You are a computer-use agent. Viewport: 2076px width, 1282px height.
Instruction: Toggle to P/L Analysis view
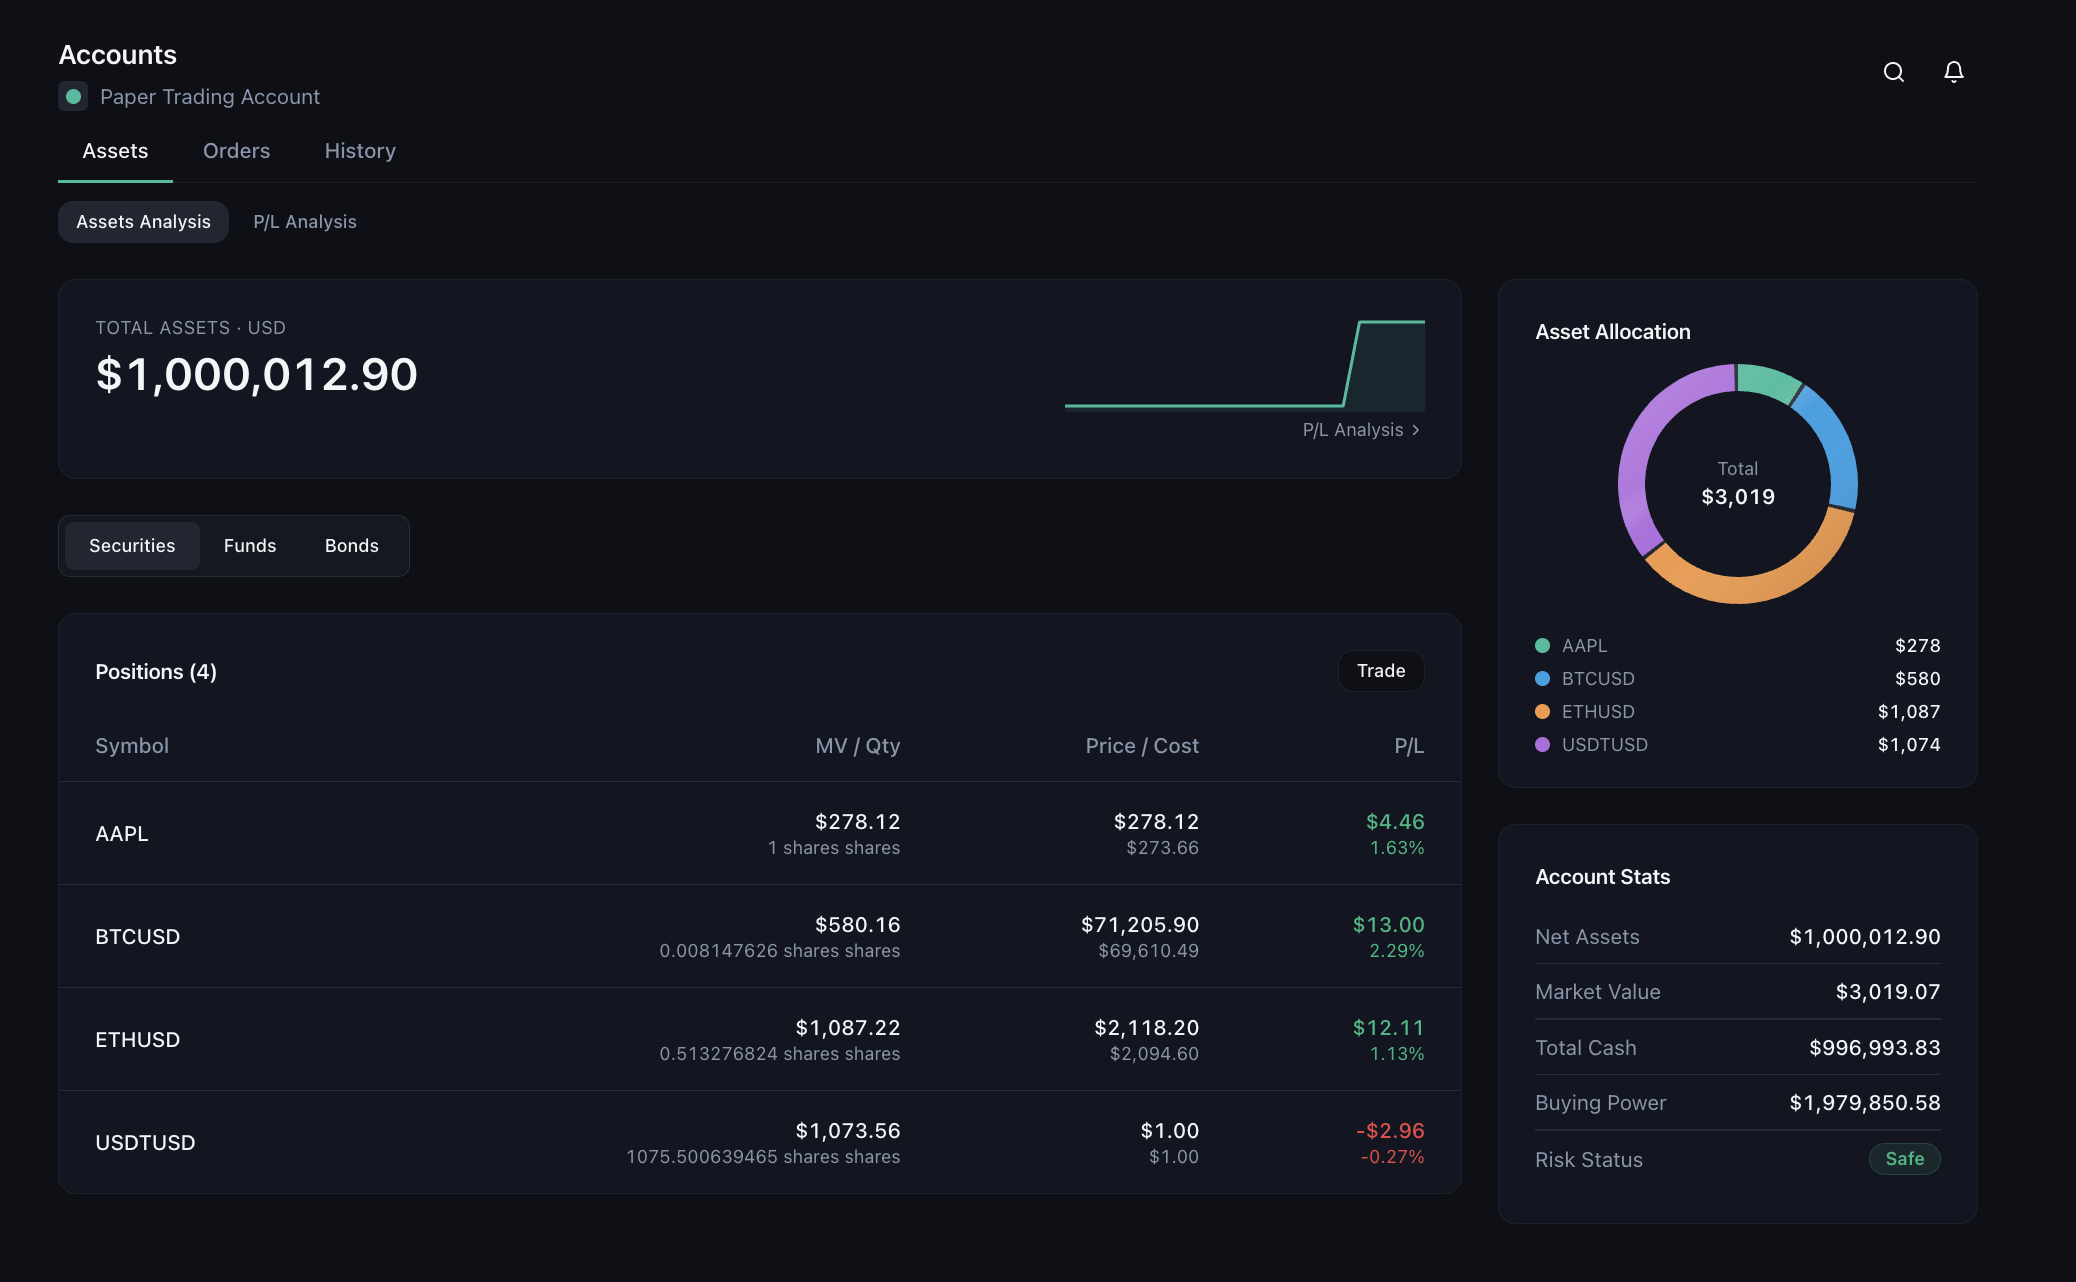305,222
